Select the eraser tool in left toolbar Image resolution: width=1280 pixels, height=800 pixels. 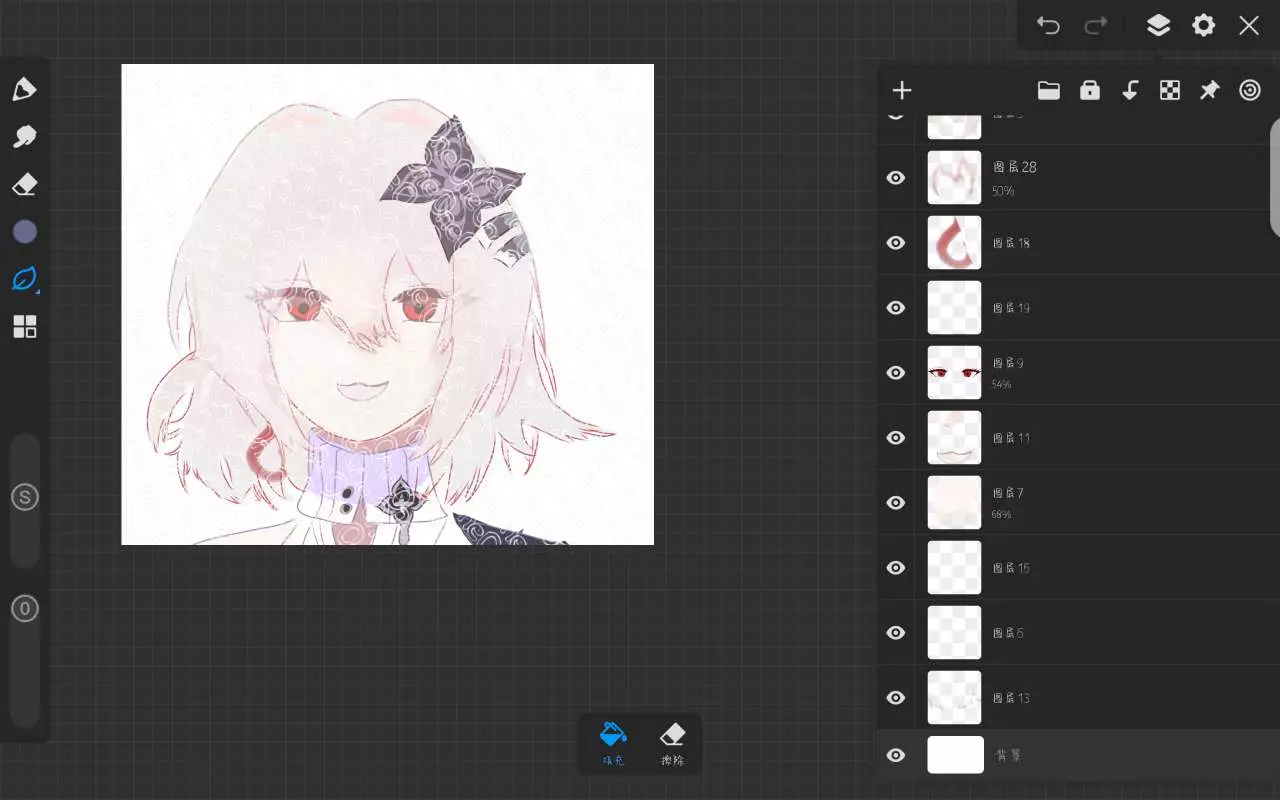click(24, 185)
